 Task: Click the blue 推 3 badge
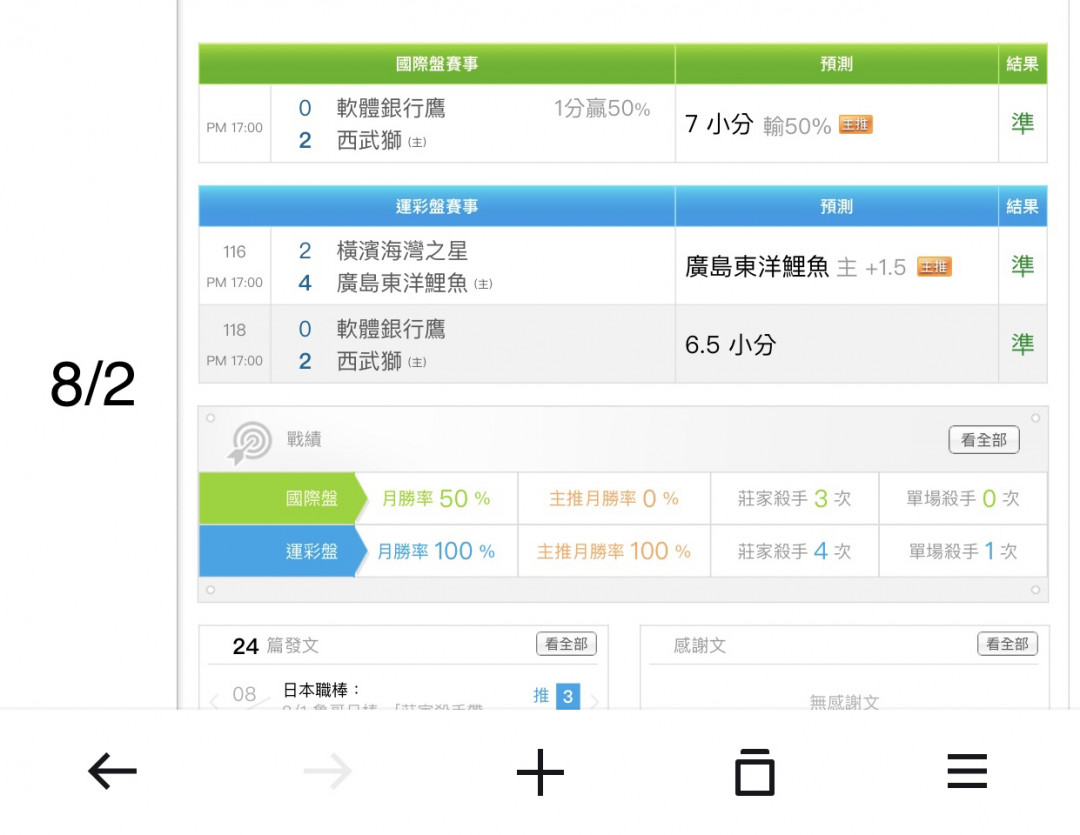[557, 696]
